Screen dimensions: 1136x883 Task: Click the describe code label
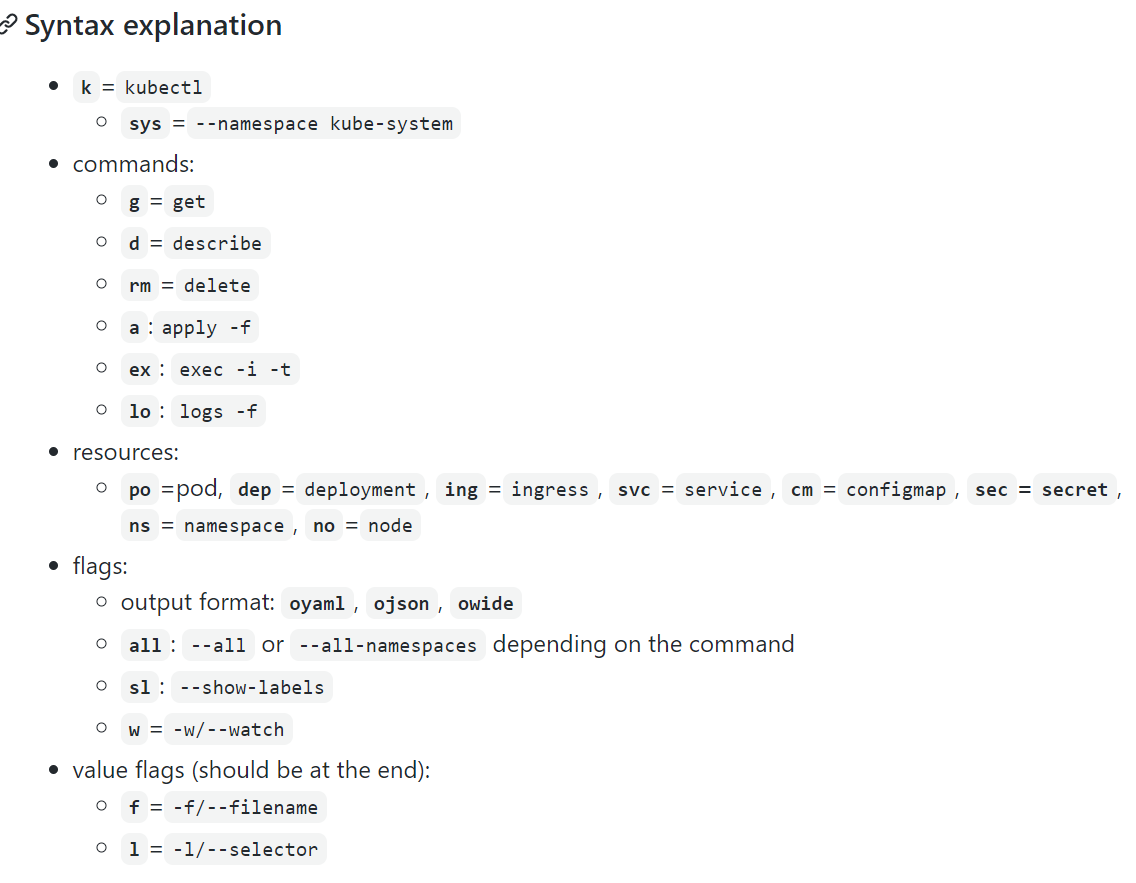pos(217,243)
